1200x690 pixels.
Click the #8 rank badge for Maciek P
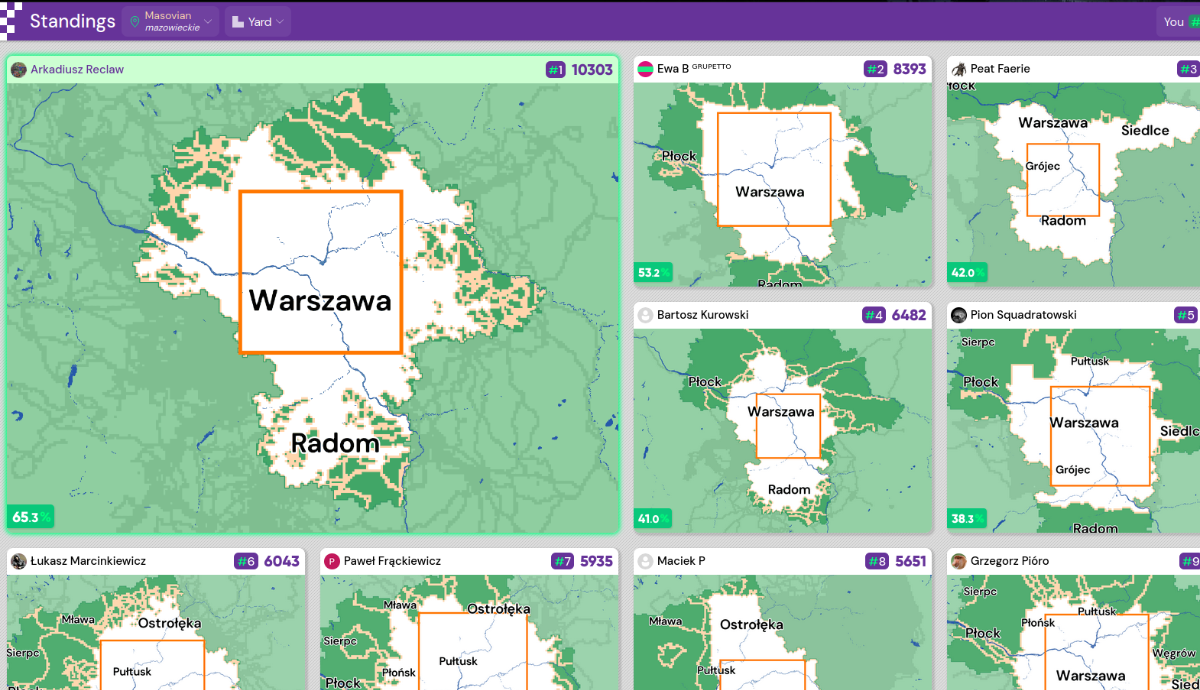(x=876, y=561)
